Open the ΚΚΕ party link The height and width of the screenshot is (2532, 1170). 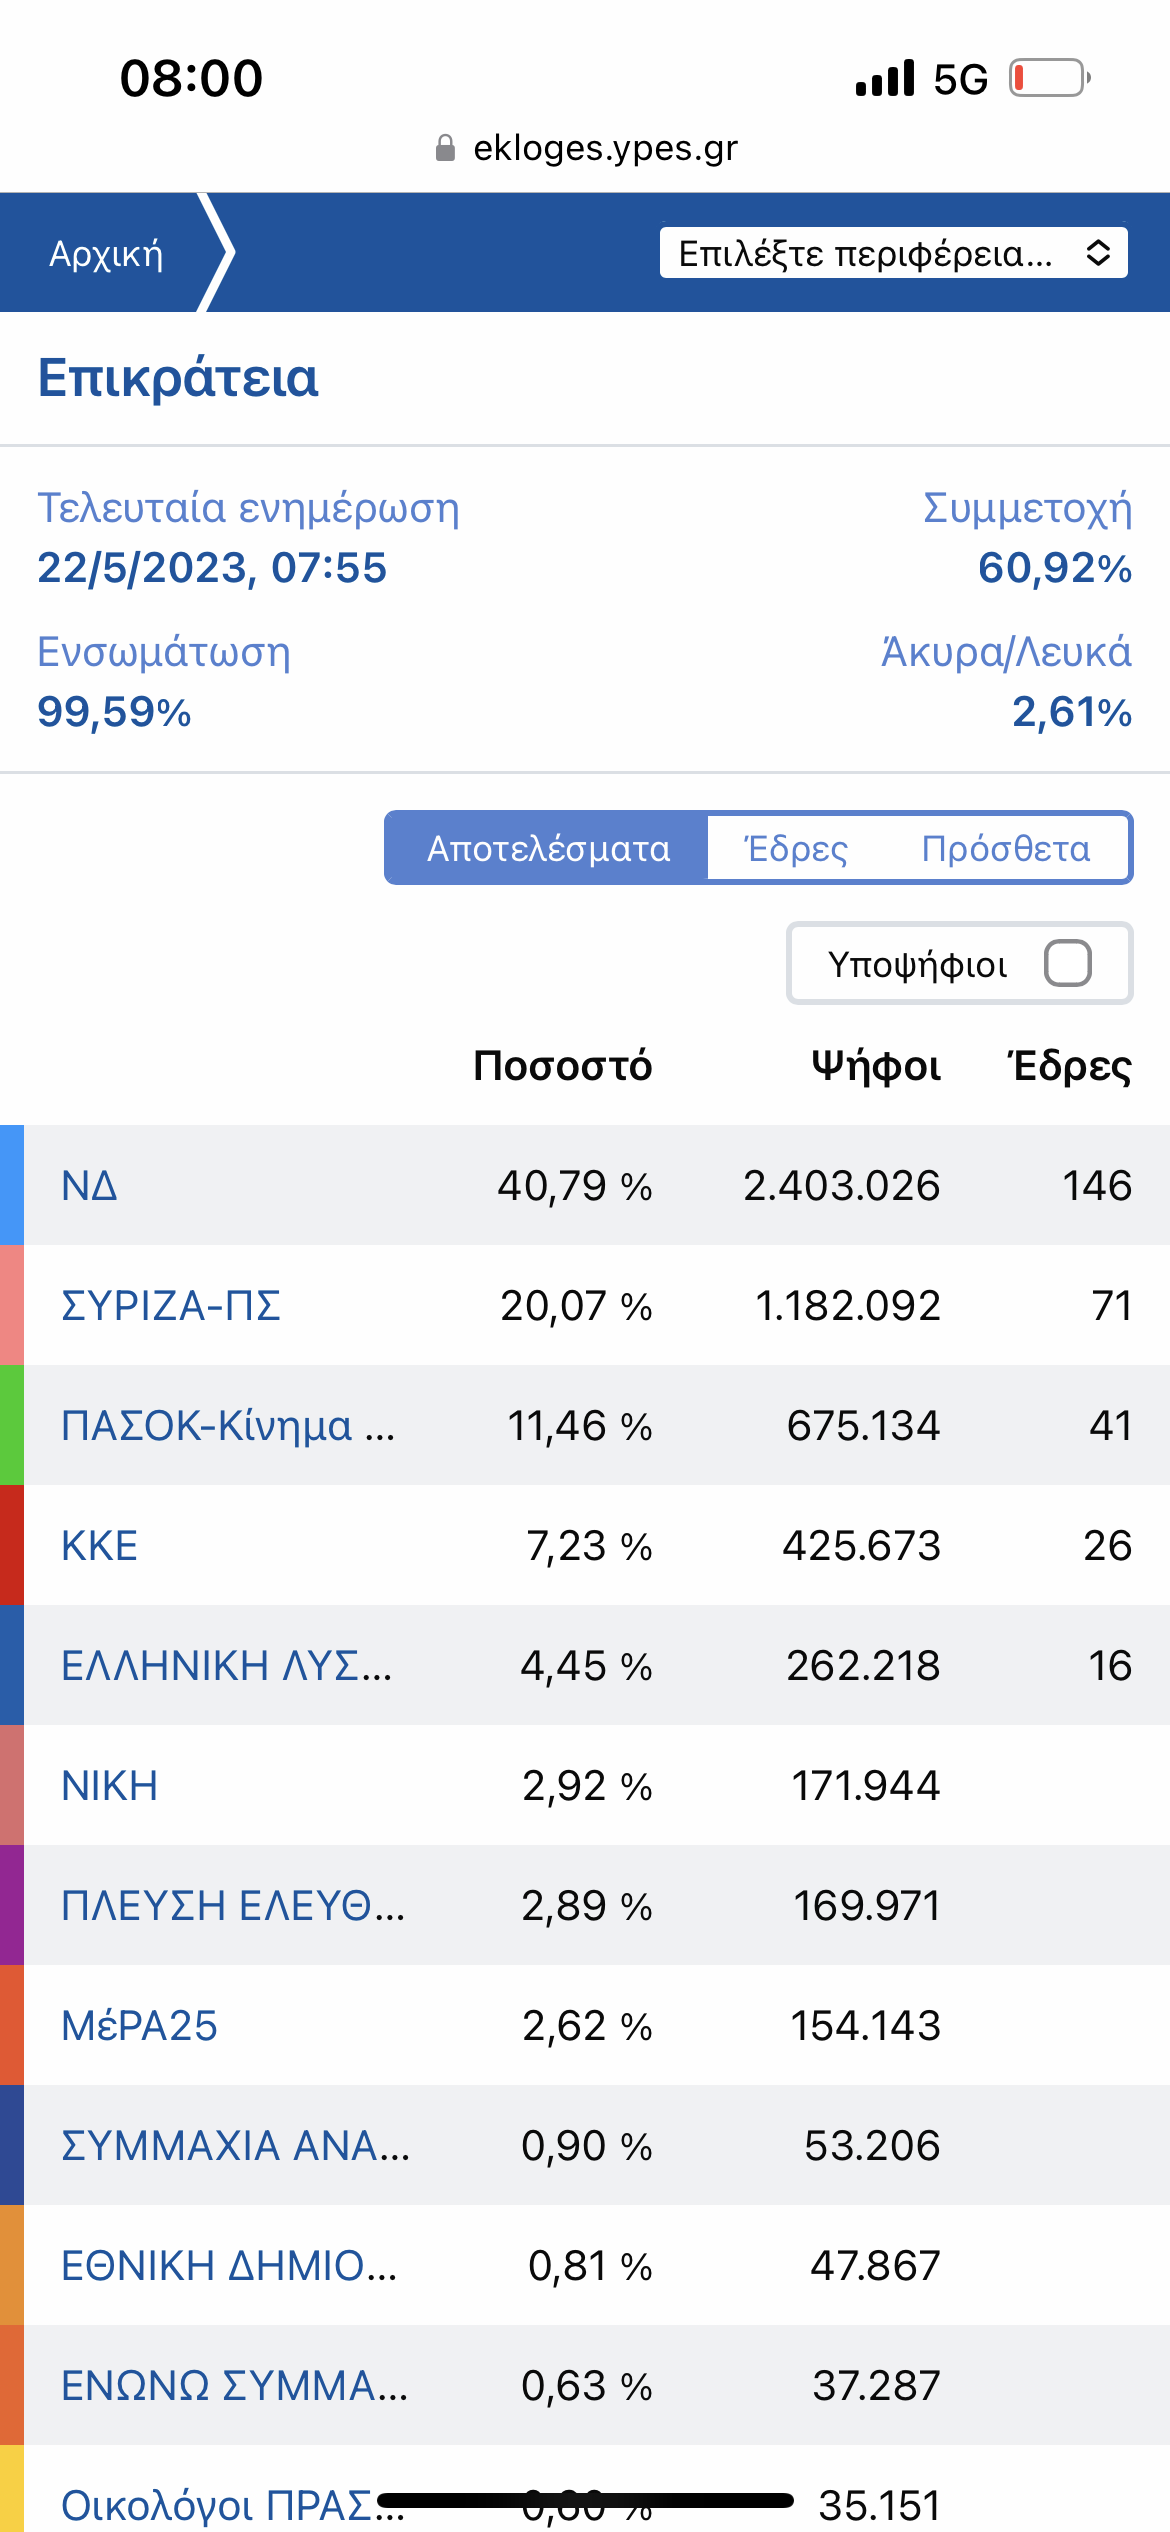coord(99,1546)
